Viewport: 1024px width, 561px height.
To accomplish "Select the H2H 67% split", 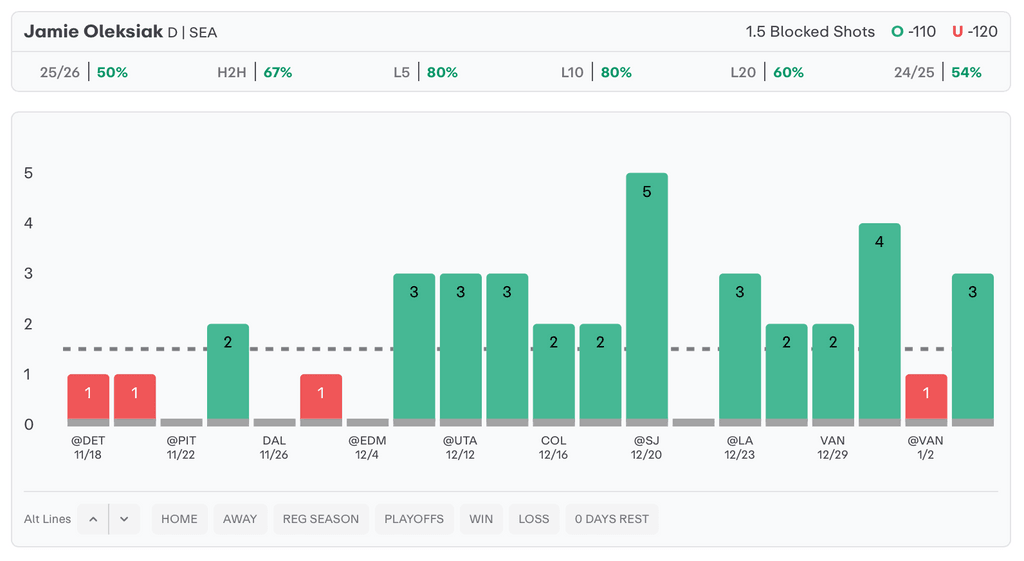I will tap(255, 73).
